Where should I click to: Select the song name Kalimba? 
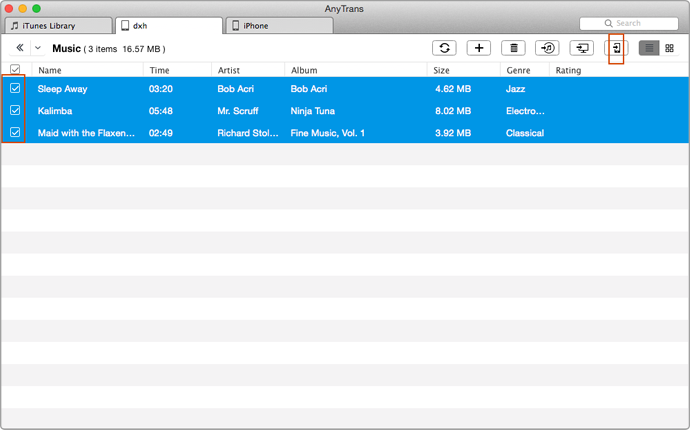click(x=55, y=111)
